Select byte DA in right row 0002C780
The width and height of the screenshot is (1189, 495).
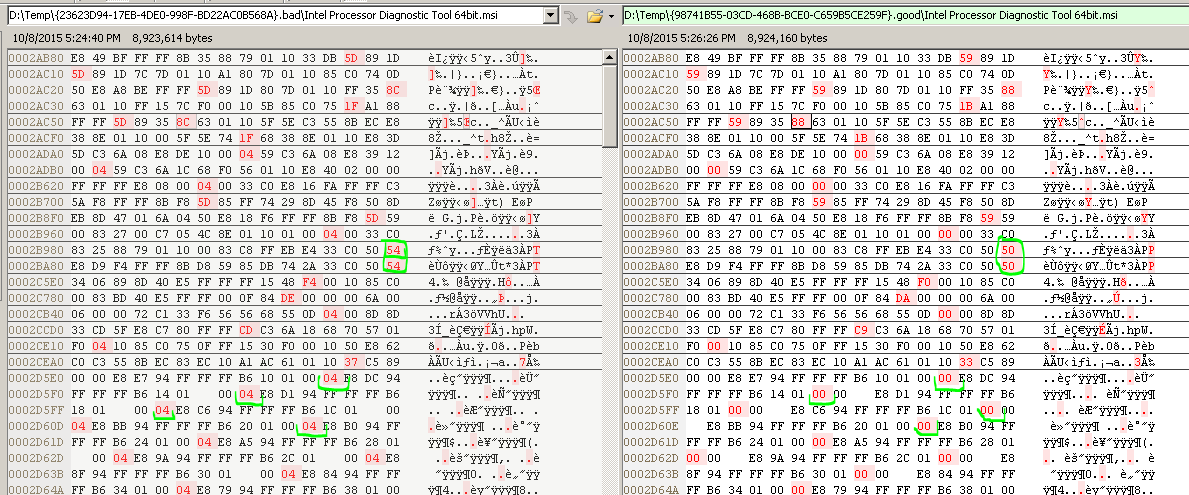pyautogui.click(x=903, y=299)
